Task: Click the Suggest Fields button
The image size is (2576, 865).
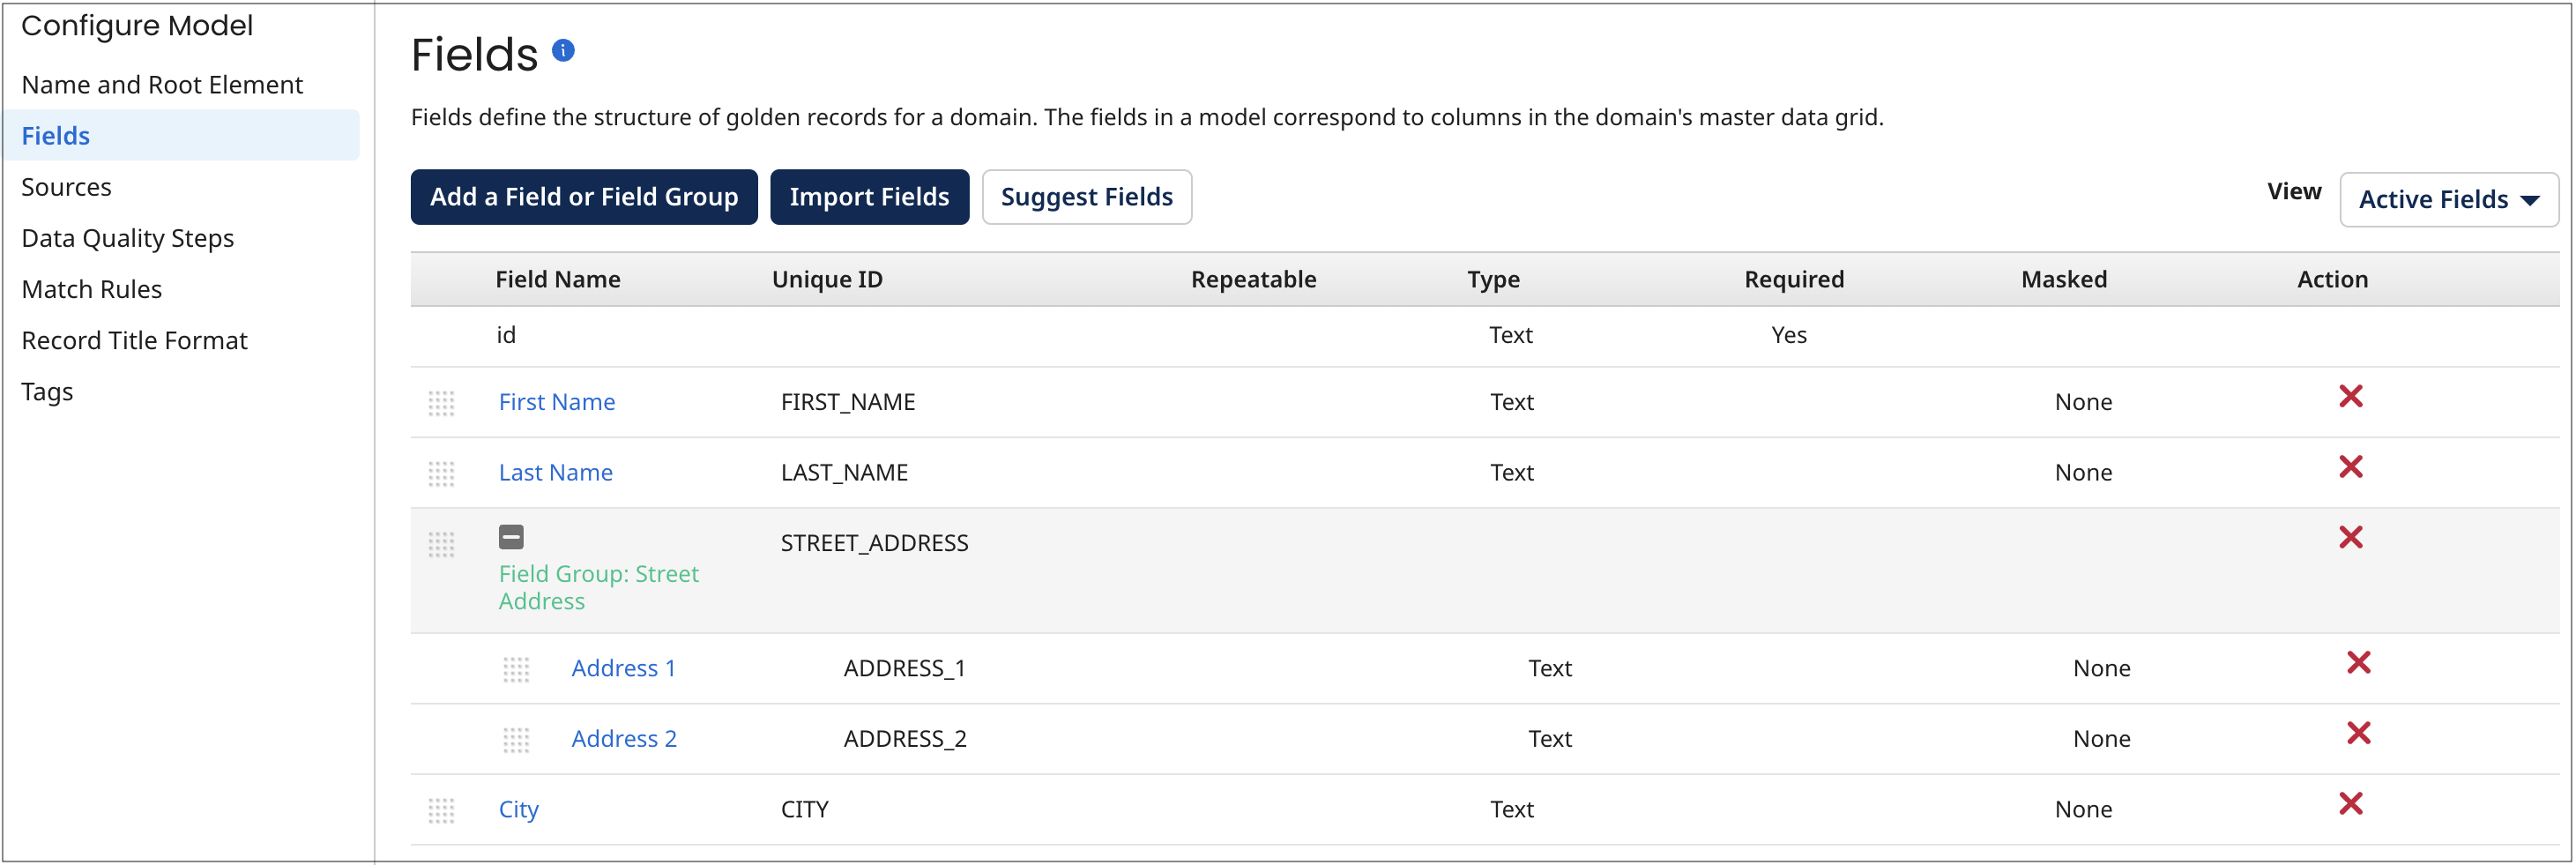Action: tap(1086, 197)
